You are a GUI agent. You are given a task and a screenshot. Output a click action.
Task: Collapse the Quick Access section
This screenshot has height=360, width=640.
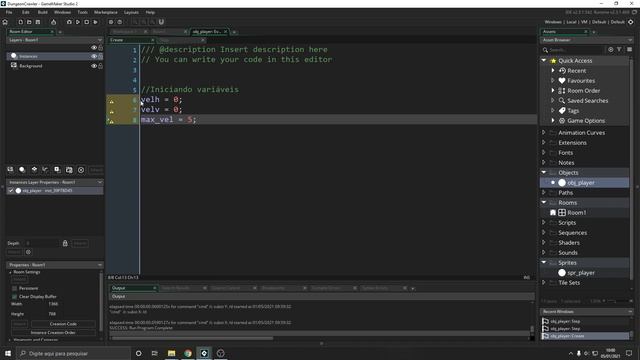(x=544, y=60)
